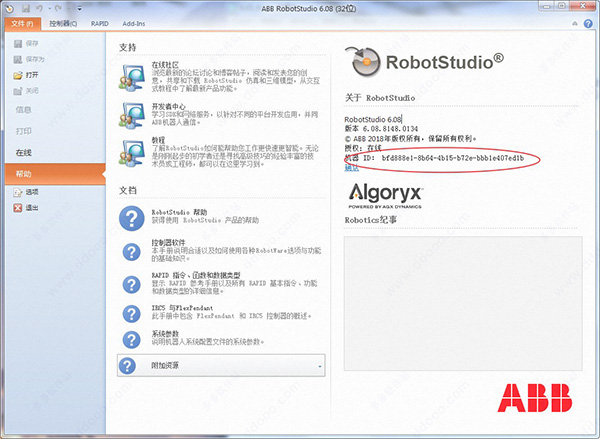
Task: Click the Redo arrow in quick access toolbar
Action: pos(58,8)
